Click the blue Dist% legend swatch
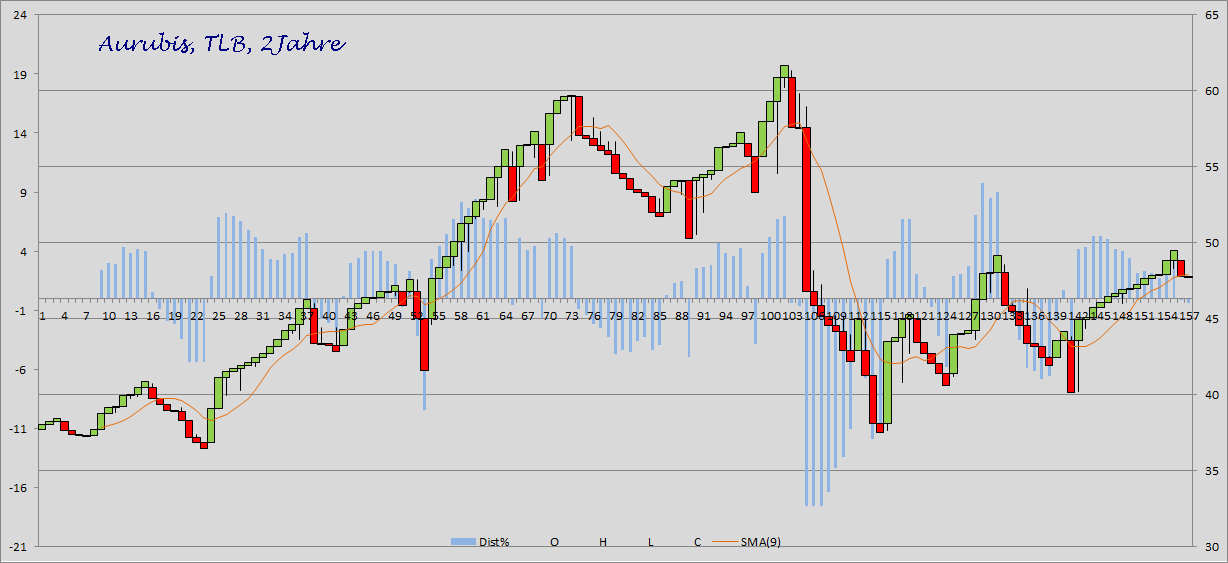The width and height of the screenshot is (1228, 563). pos(464,542)
